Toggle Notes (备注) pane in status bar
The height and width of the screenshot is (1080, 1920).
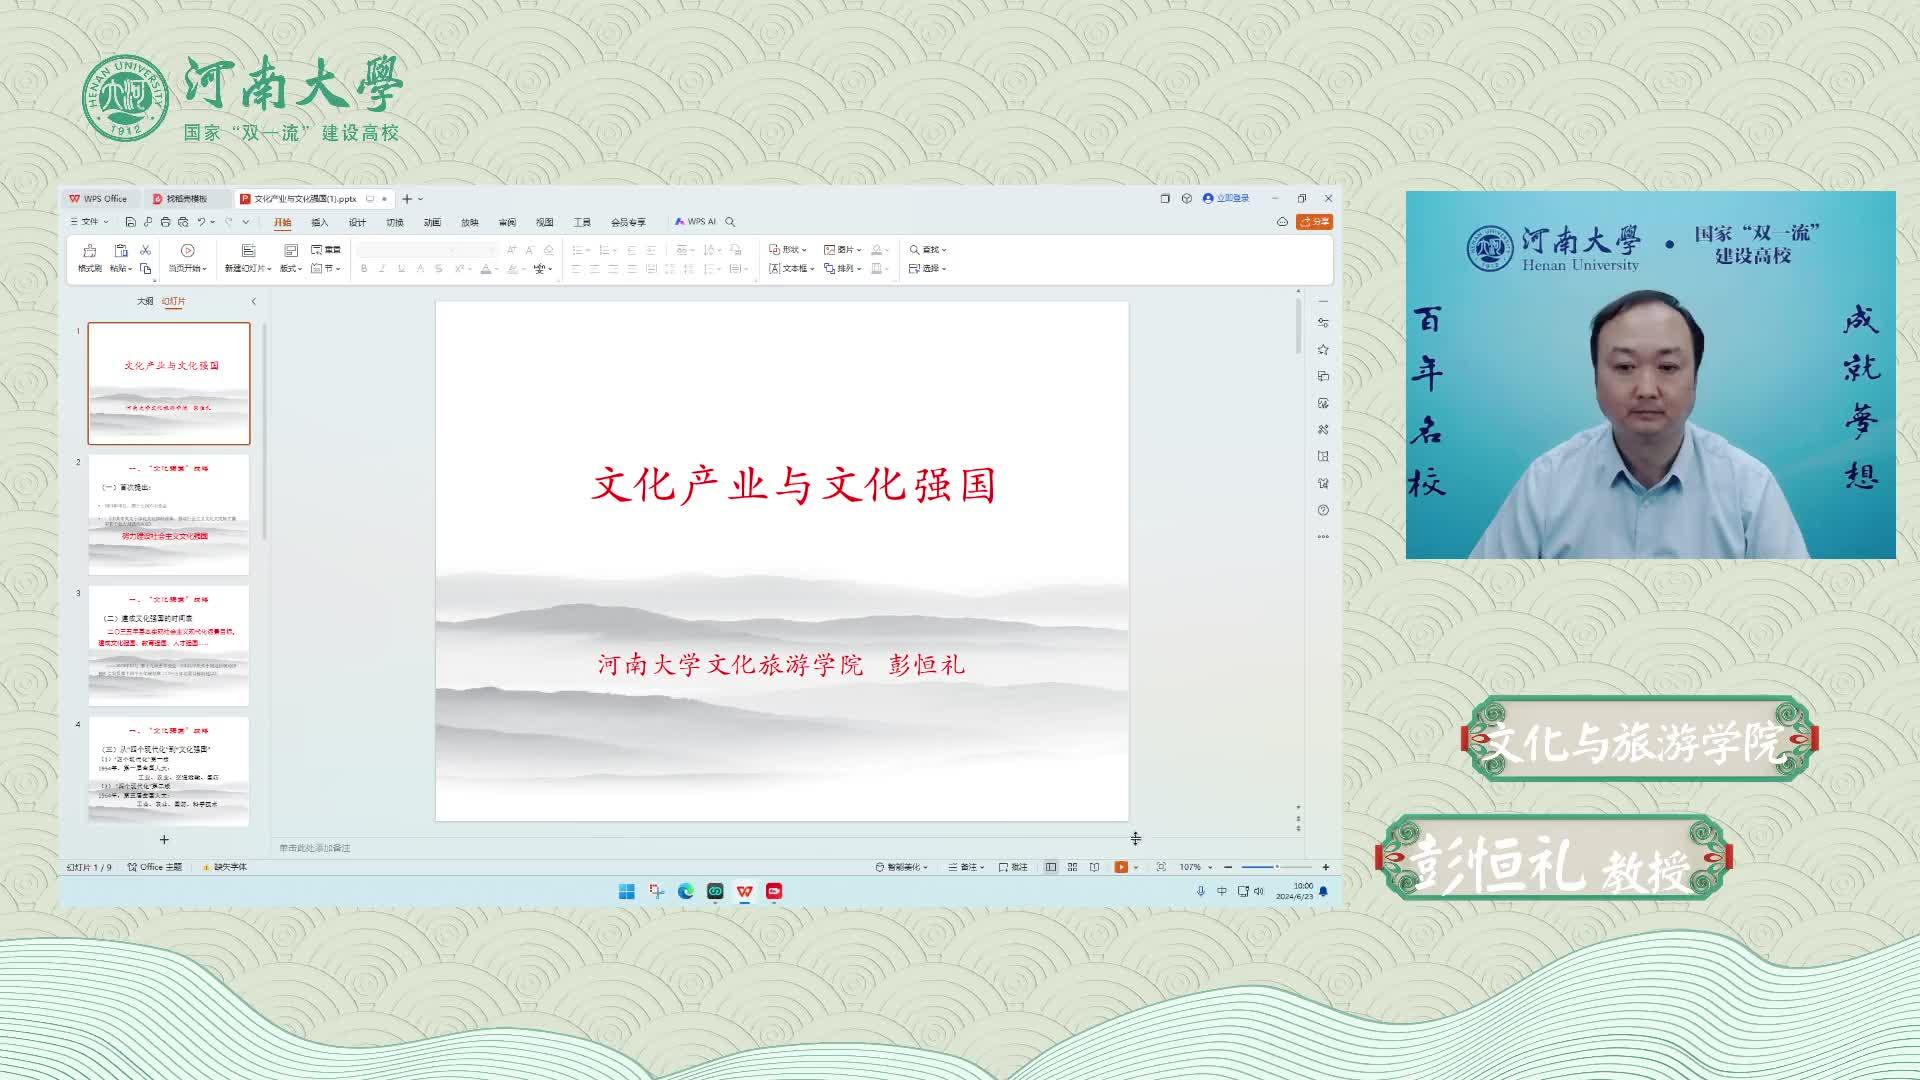click(966, 867)
